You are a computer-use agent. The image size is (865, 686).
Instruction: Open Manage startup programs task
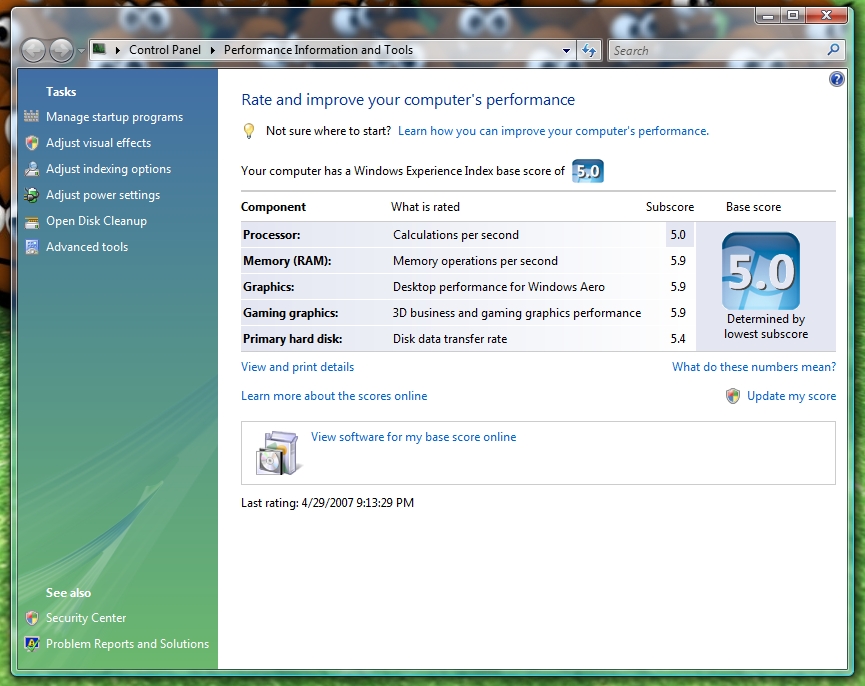[x=114, y=117]
